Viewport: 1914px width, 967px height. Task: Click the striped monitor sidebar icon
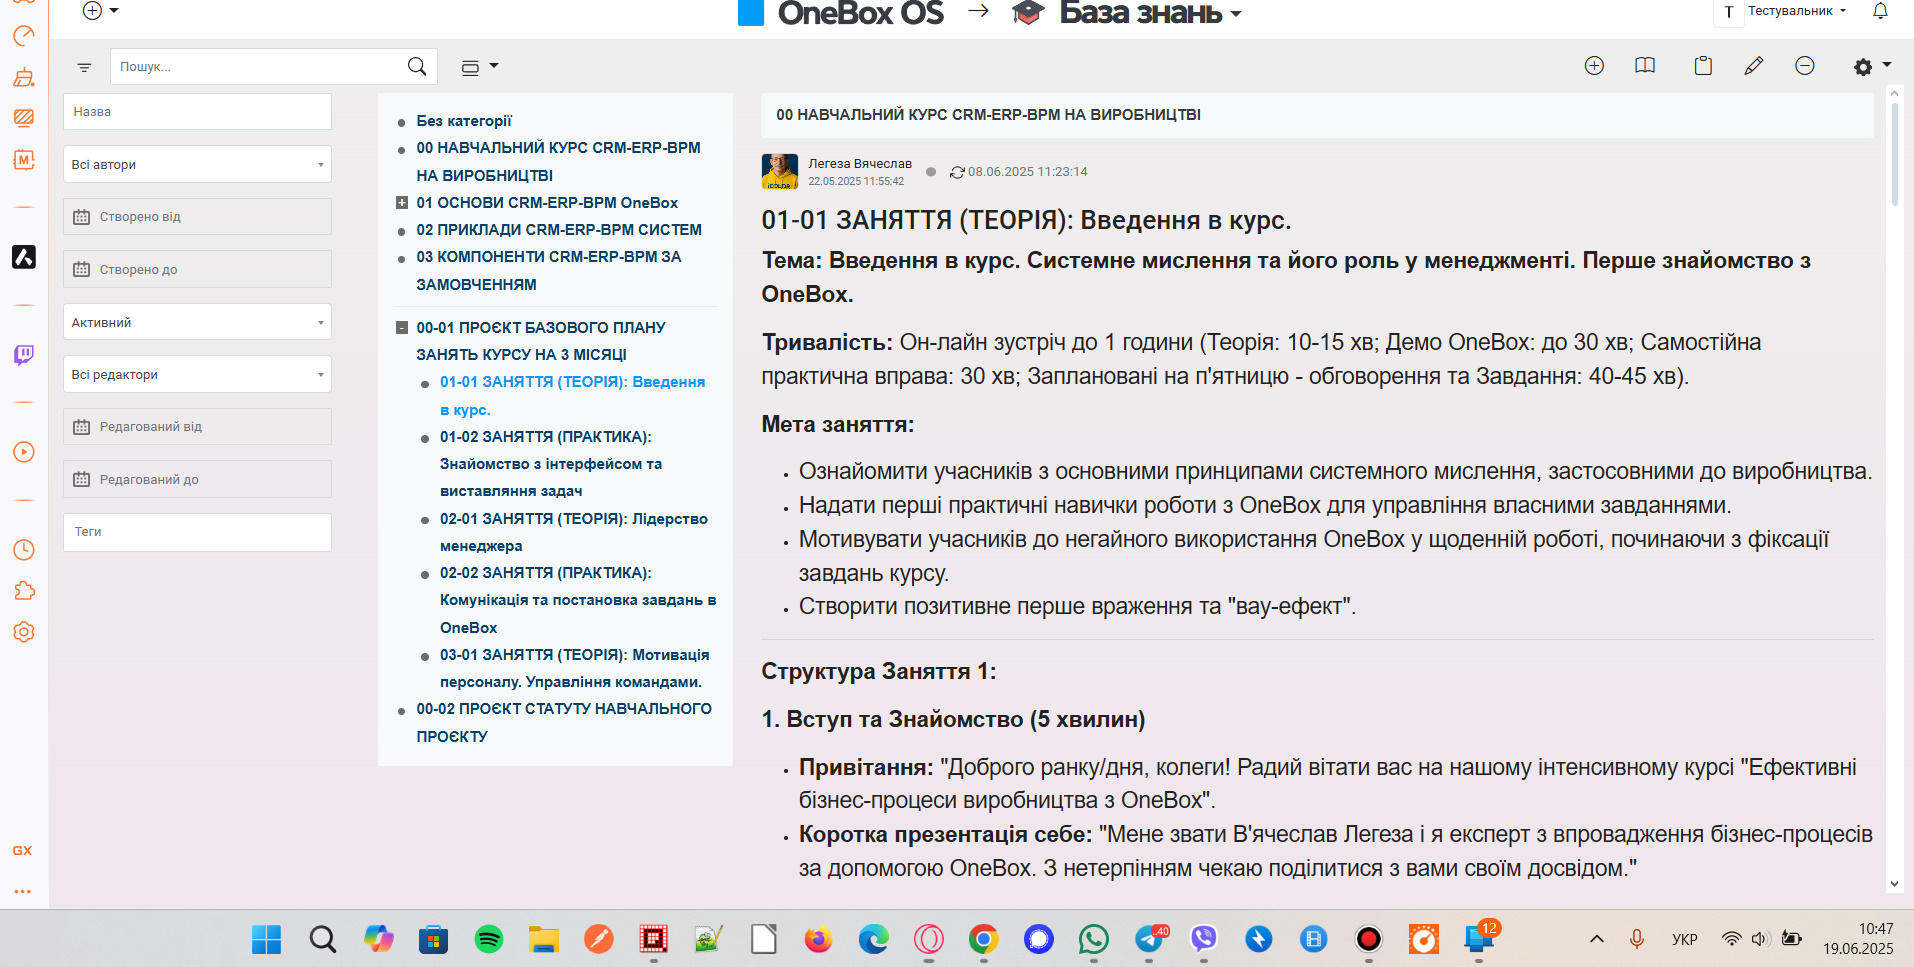point(24,118)
